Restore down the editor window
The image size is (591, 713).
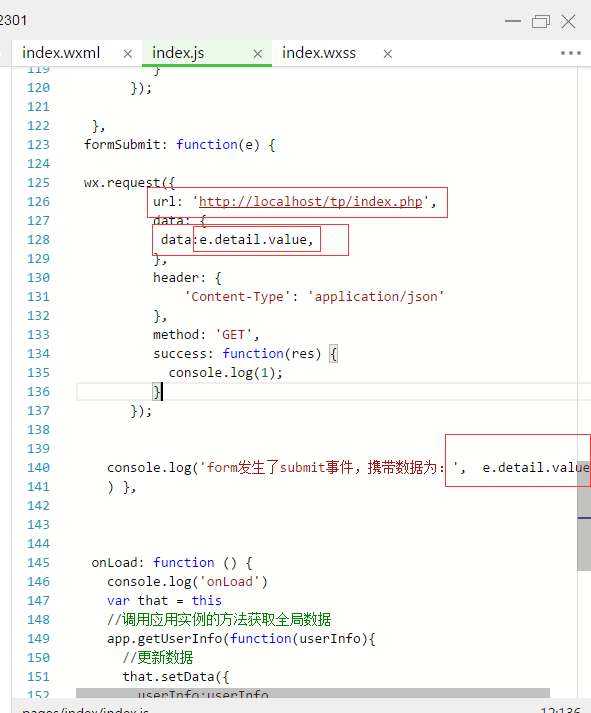click(x=541, y=21)
